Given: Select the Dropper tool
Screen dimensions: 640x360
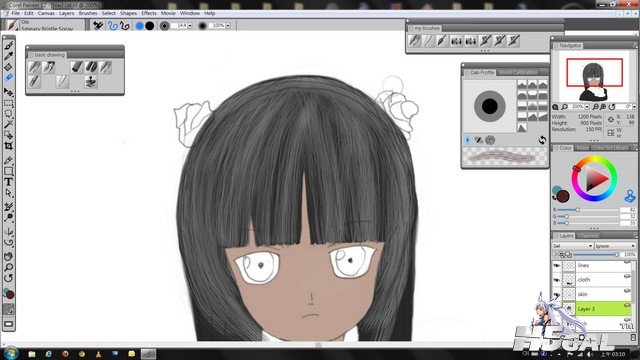Looking at the screenshot, I should (x=9, y=56).
